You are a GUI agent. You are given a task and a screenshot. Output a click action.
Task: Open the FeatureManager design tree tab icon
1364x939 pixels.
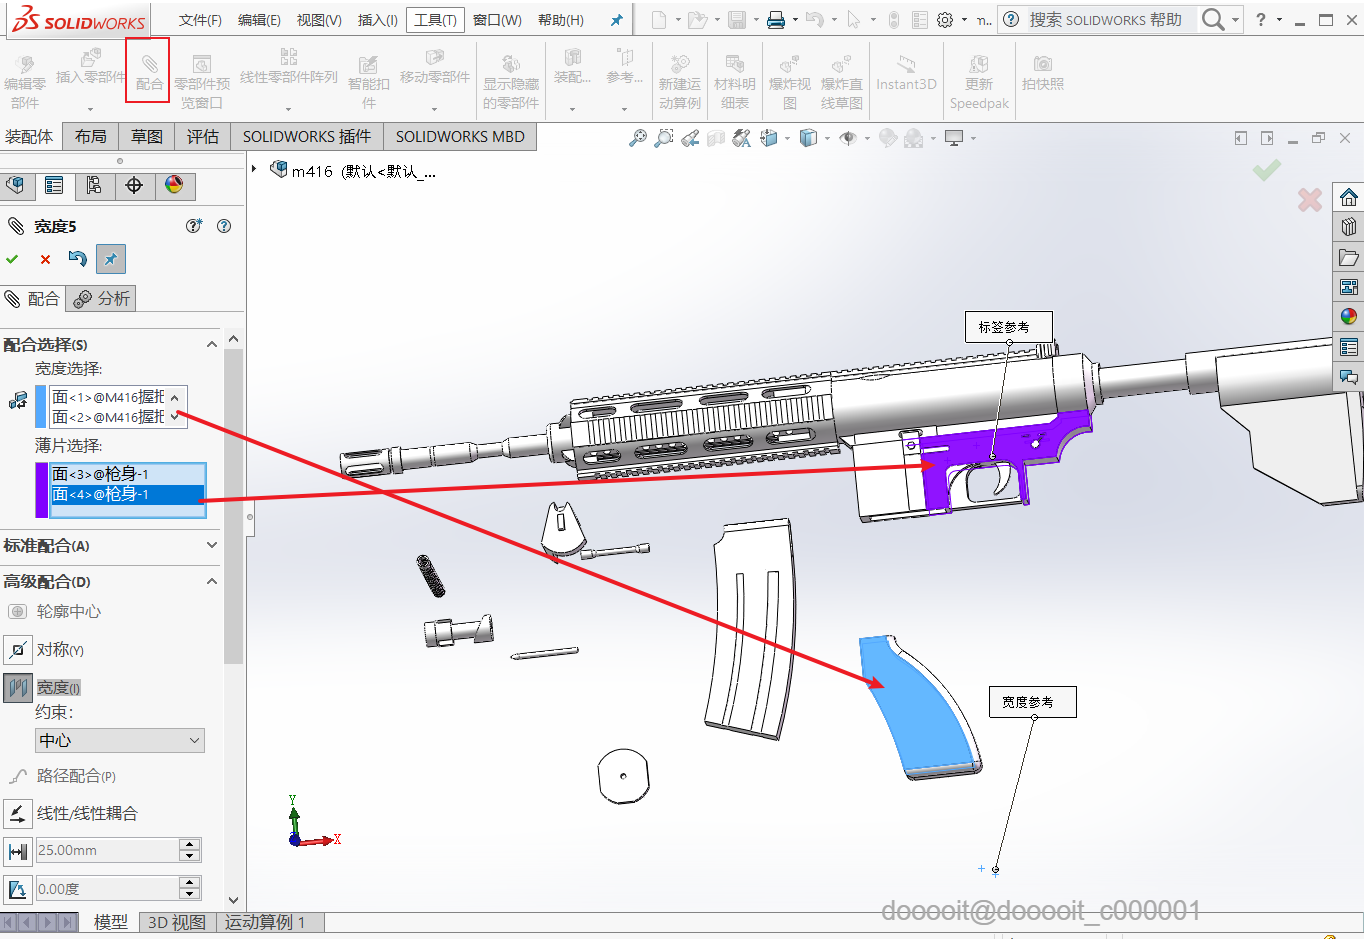click(x=15, y=185)
